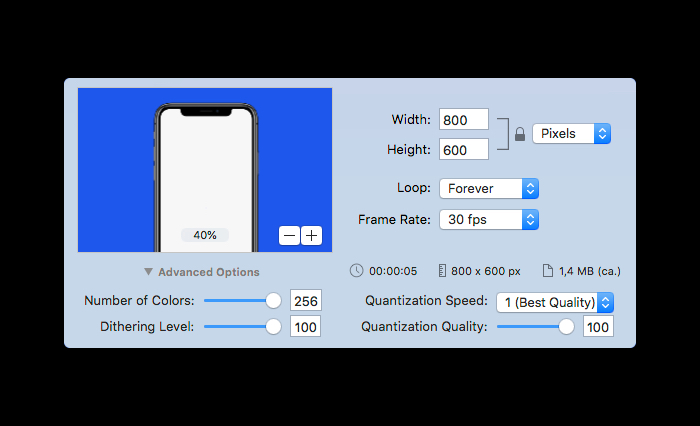The image size is (700, 426).
Task: Click the Height input field
Action: pos(464,149)
